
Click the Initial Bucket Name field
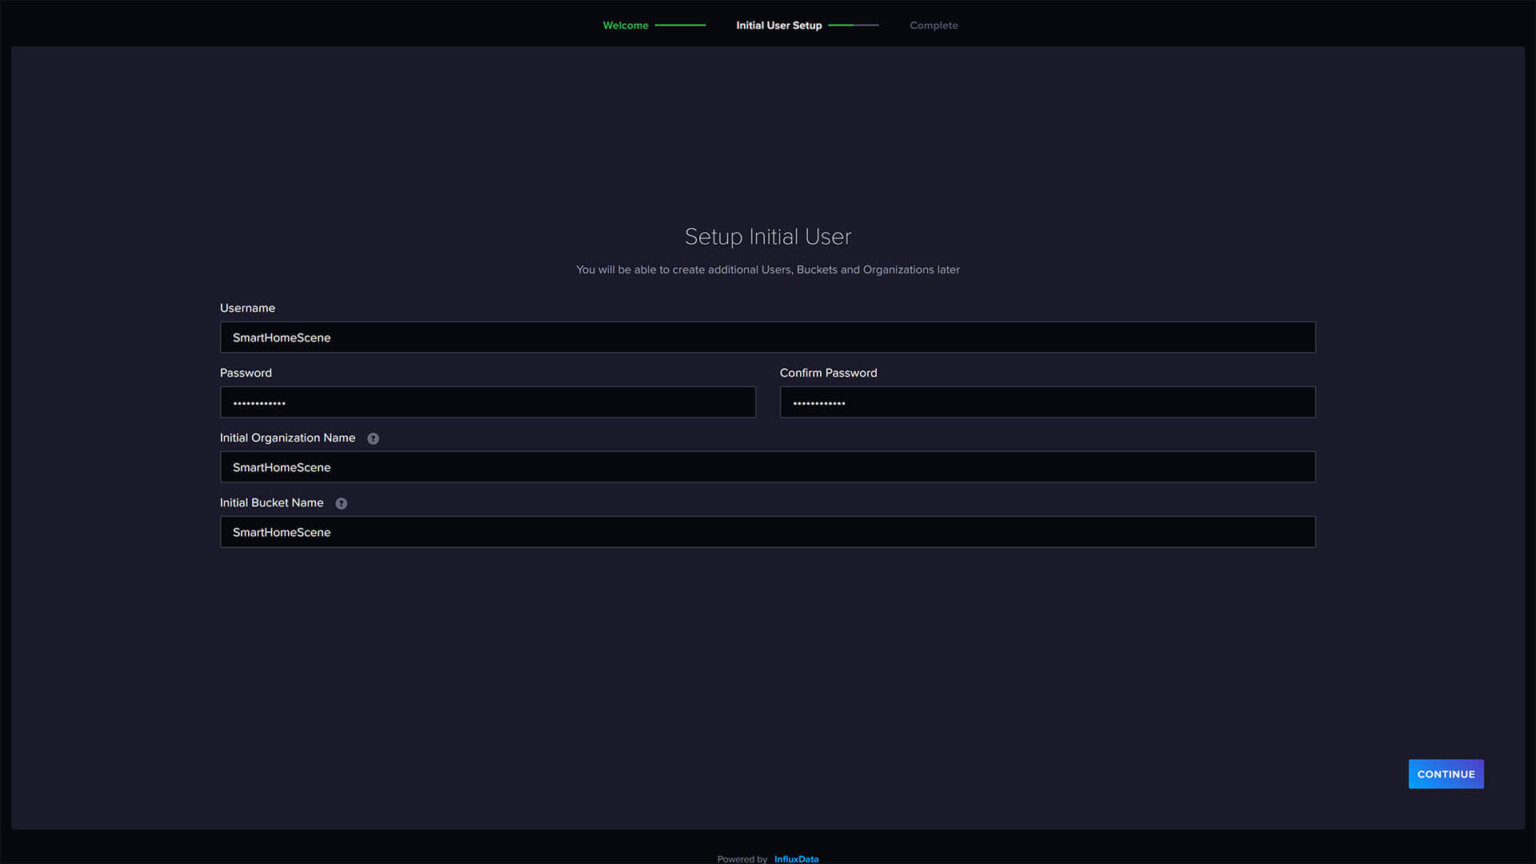click(x=767, y=532)
